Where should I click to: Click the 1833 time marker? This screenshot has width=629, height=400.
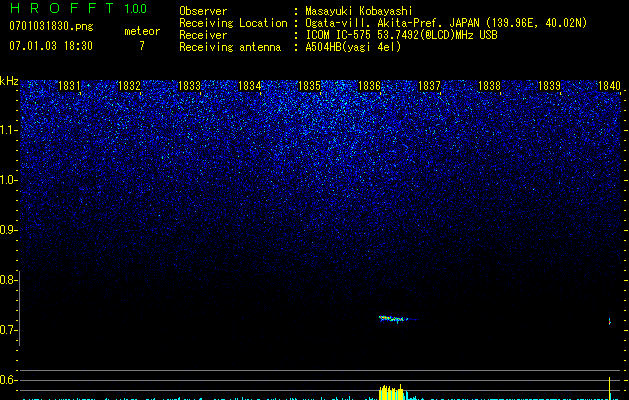coord(189,86)
